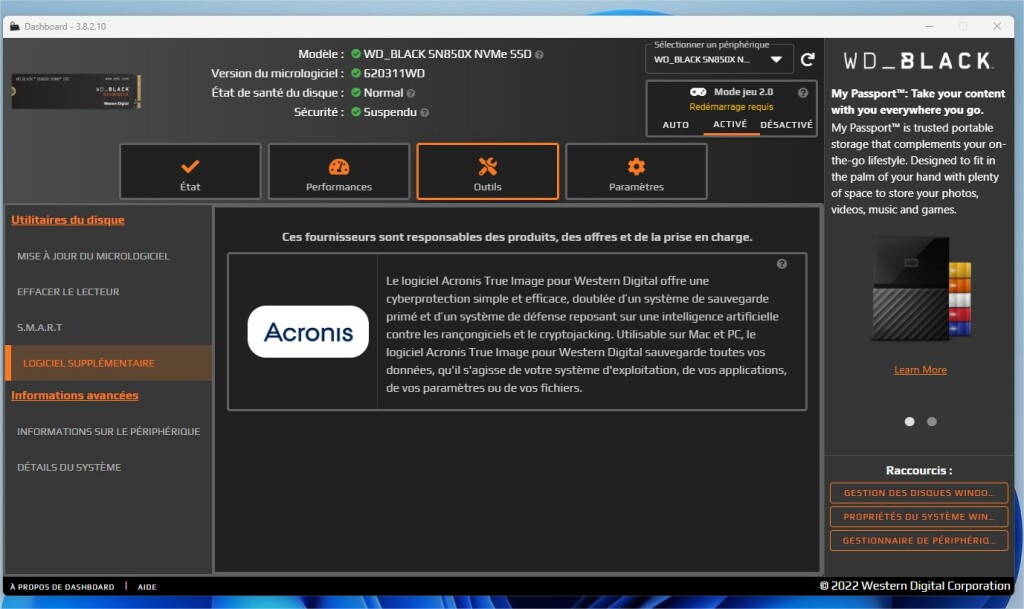This screenshot has width=1024, height=609.
Task: Set game mode to ACTIVÉ
Action: 730,124
